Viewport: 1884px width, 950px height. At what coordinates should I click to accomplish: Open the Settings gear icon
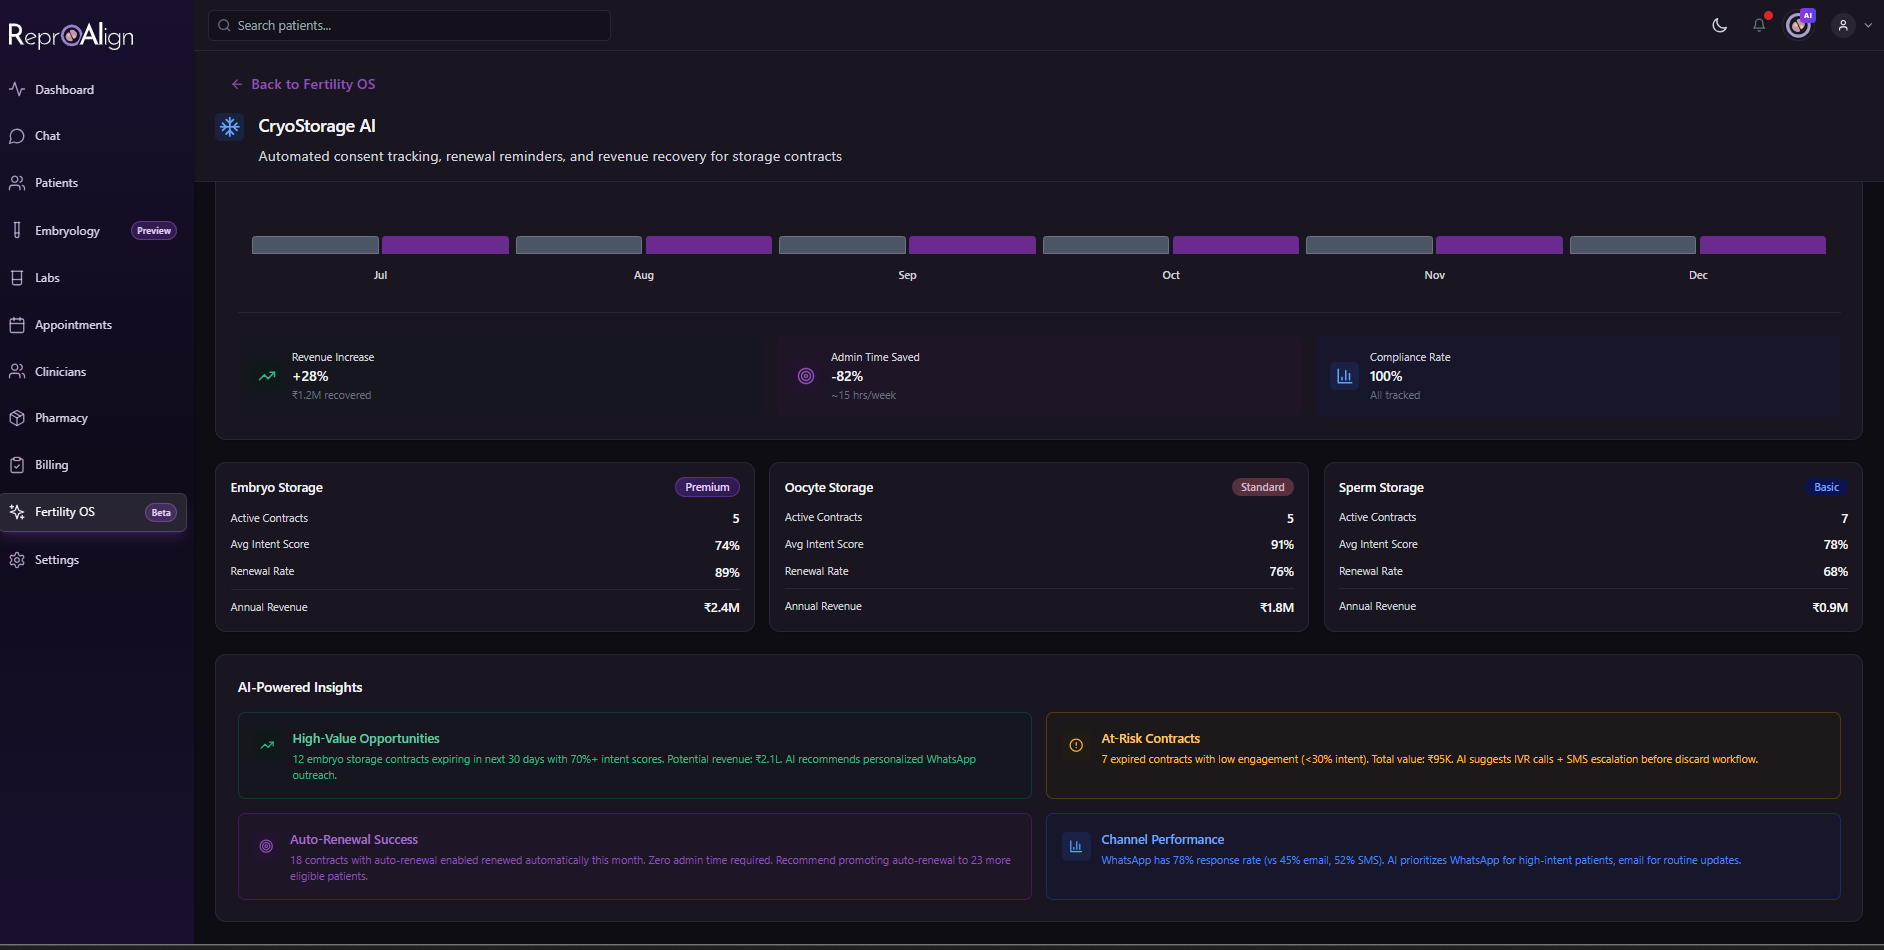pyautogui.click(x=17, y=560)
